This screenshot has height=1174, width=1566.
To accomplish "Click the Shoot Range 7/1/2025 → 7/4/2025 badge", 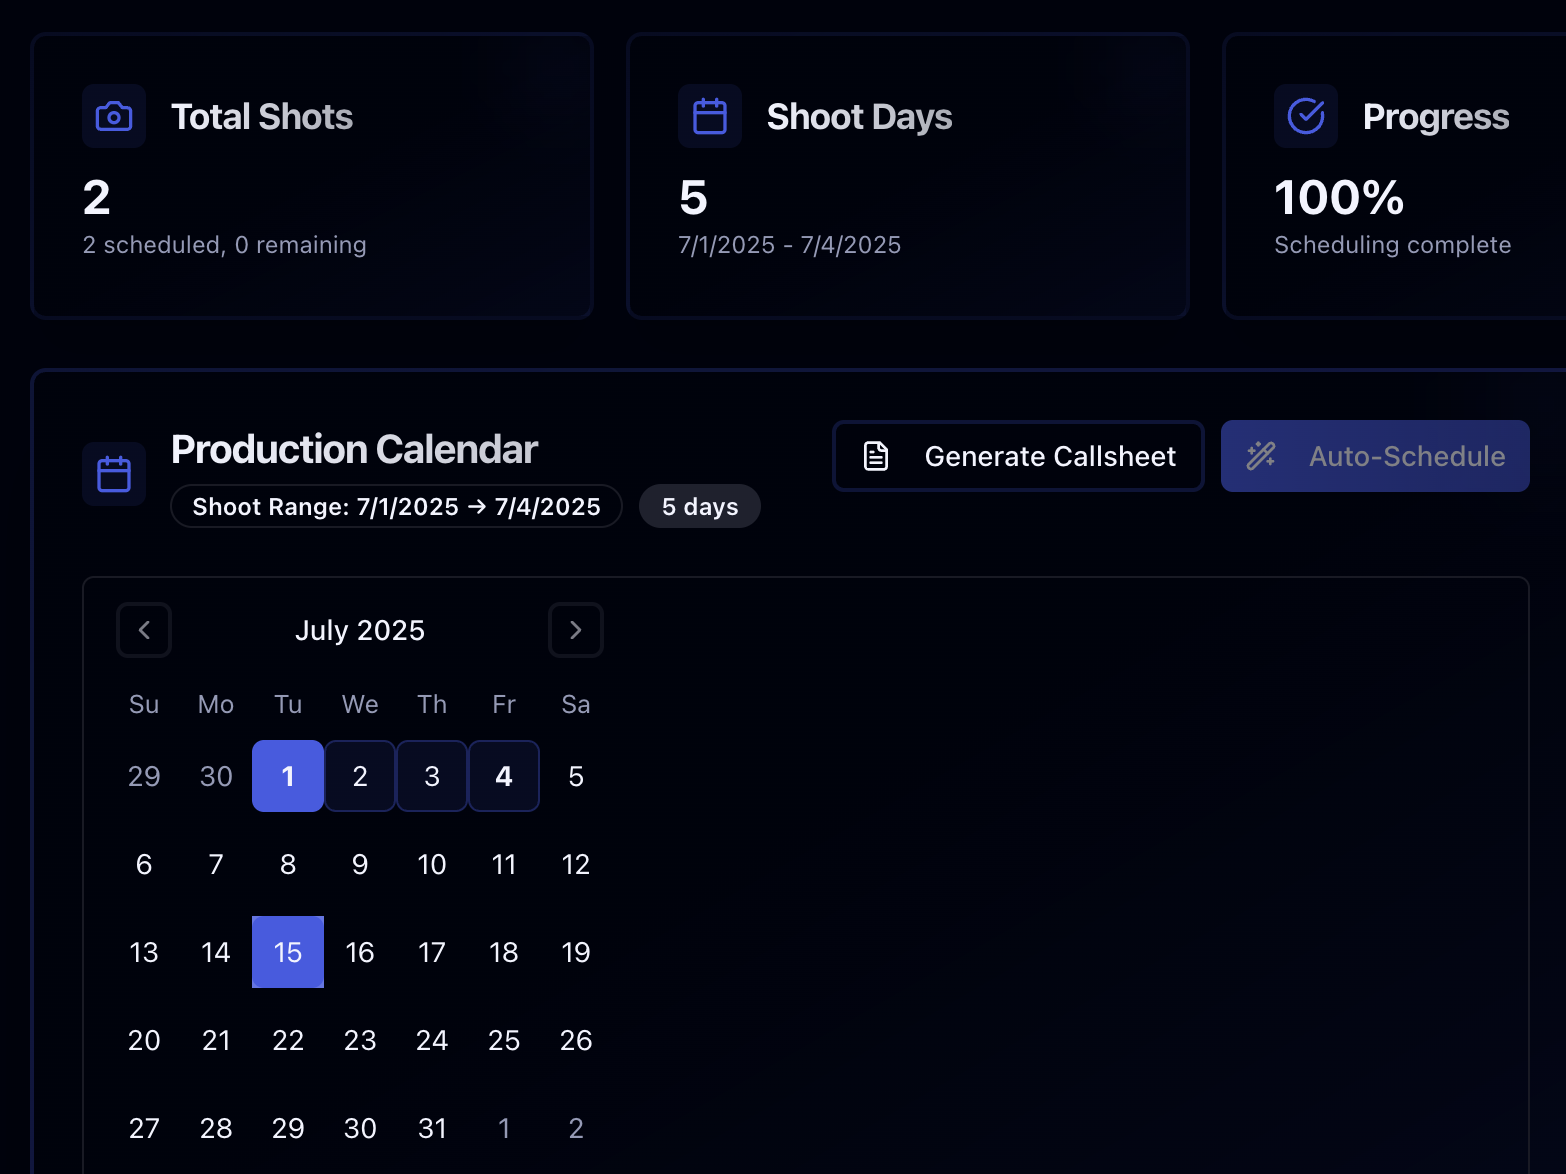I will tap(397, 506).
